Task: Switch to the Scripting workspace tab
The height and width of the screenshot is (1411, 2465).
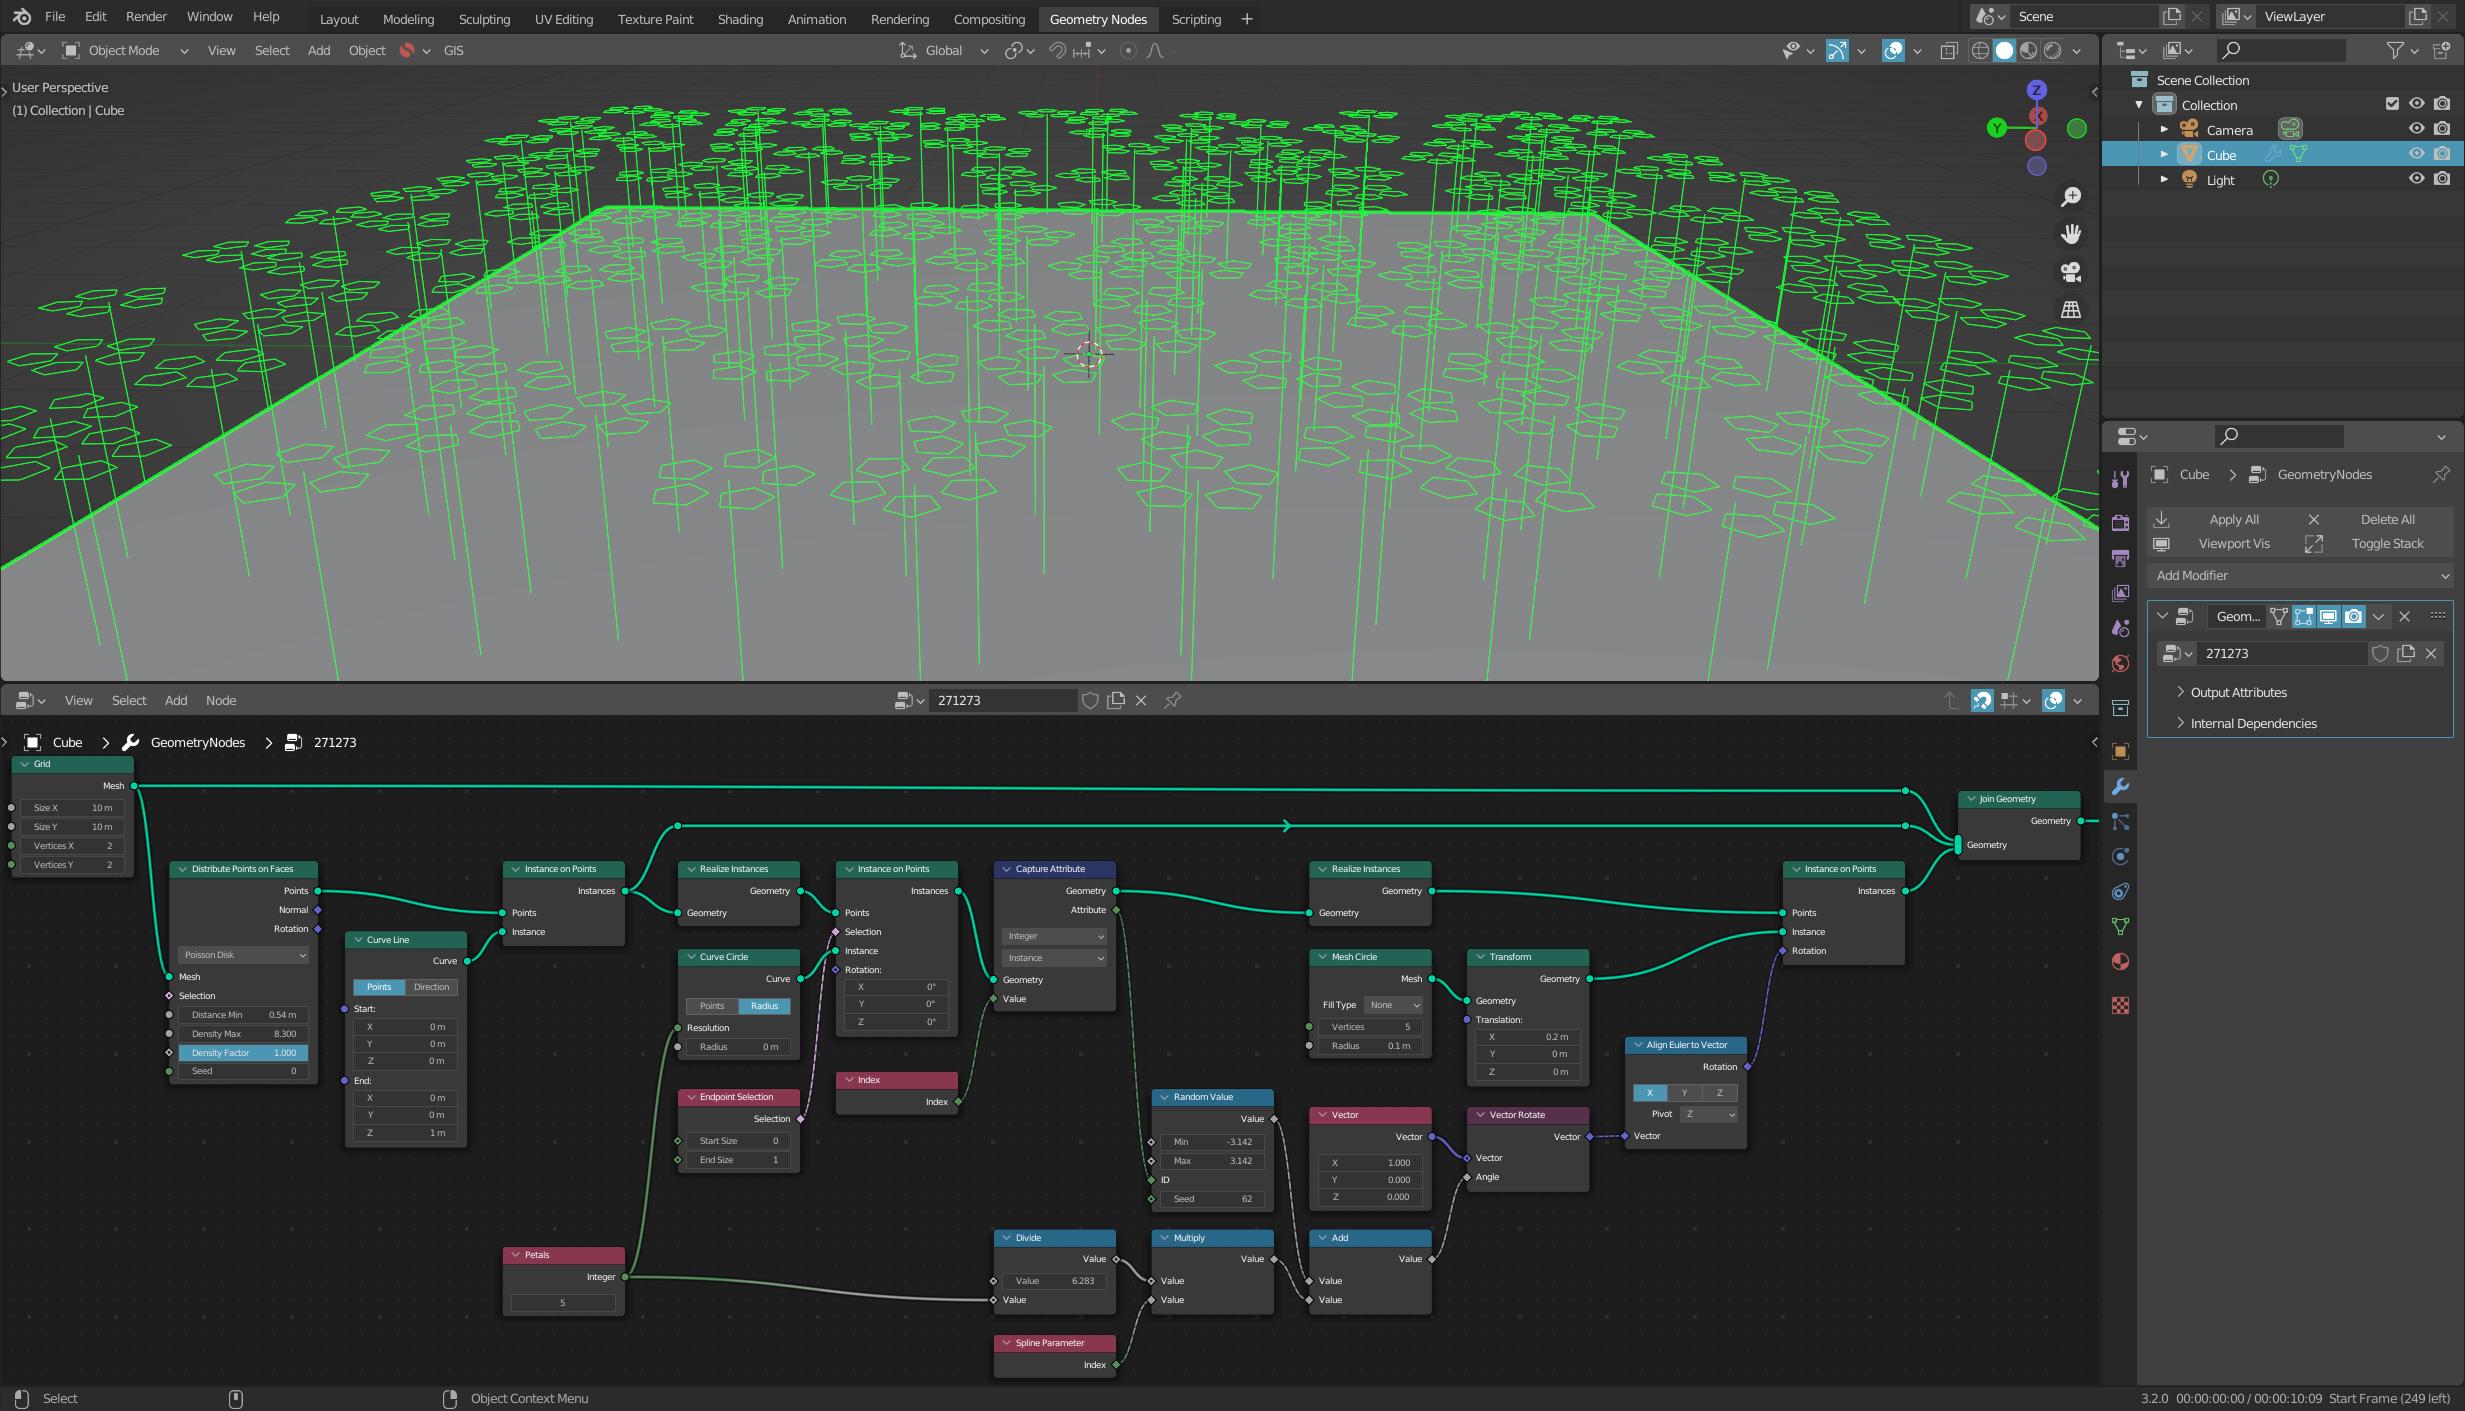Action: [1196, 19]
